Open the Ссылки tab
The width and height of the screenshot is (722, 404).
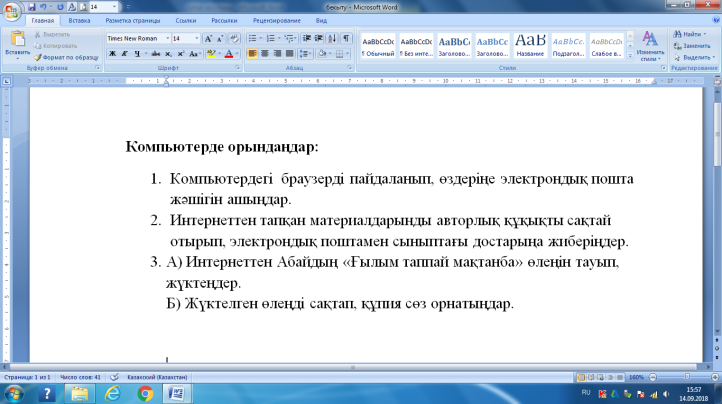(x=186, y=21)
